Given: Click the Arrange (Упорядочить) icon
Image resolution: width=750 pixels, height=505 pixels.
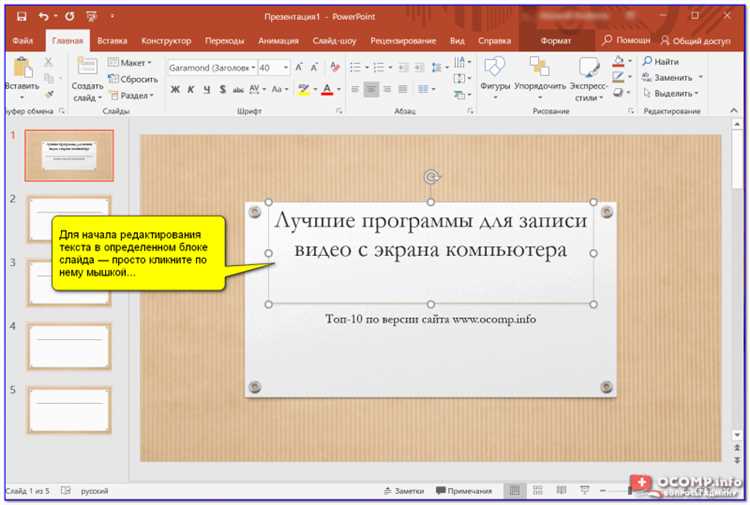Looking at the screenshot, I should click(x=540, y=69).
